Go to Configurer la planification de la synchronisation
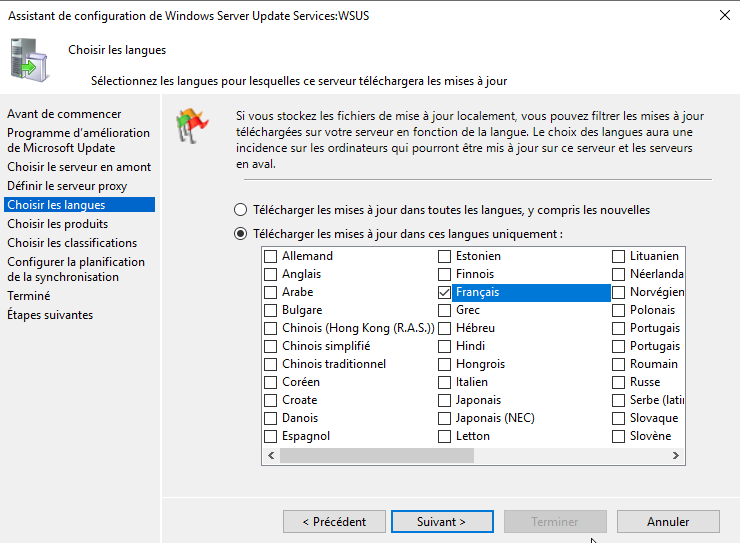 pos(76,269)
